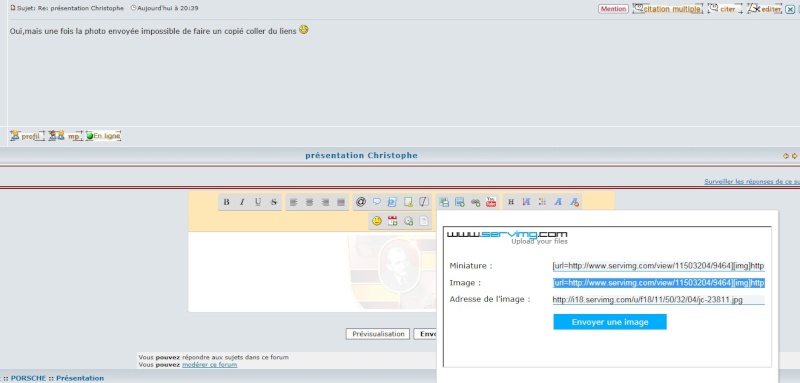Open the font color picker

pos(542,202)
